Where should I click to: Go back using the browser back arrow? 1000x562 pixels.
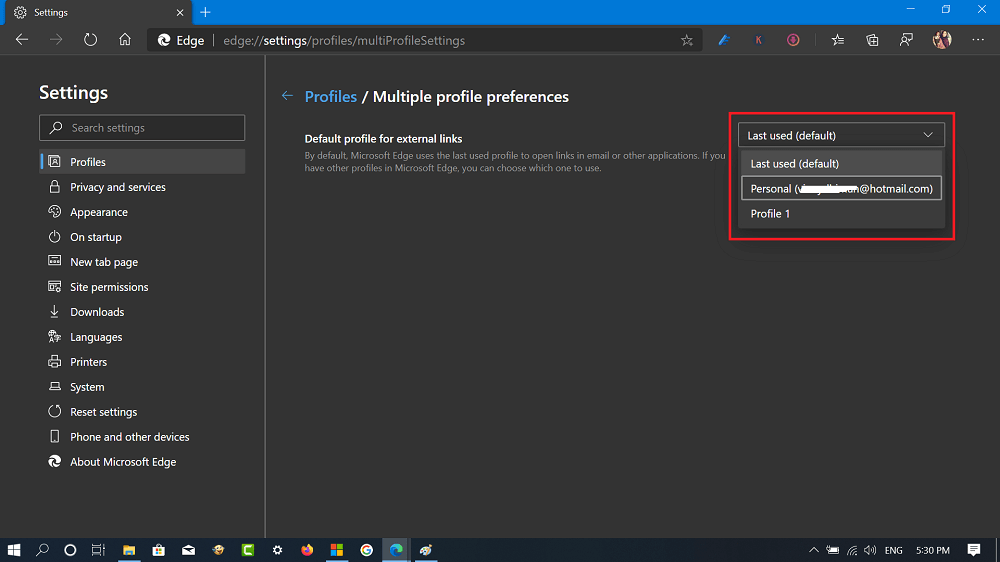click(x=22, y=40)
